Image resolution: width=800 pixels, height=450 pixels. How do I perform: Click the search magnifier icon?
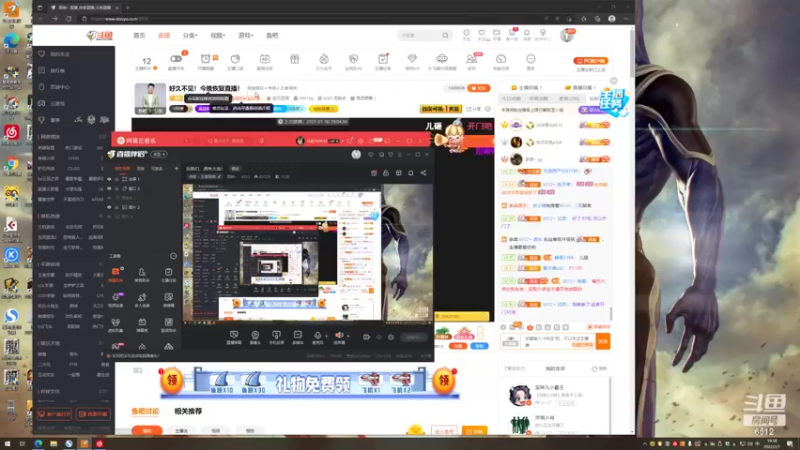point(445,35)
